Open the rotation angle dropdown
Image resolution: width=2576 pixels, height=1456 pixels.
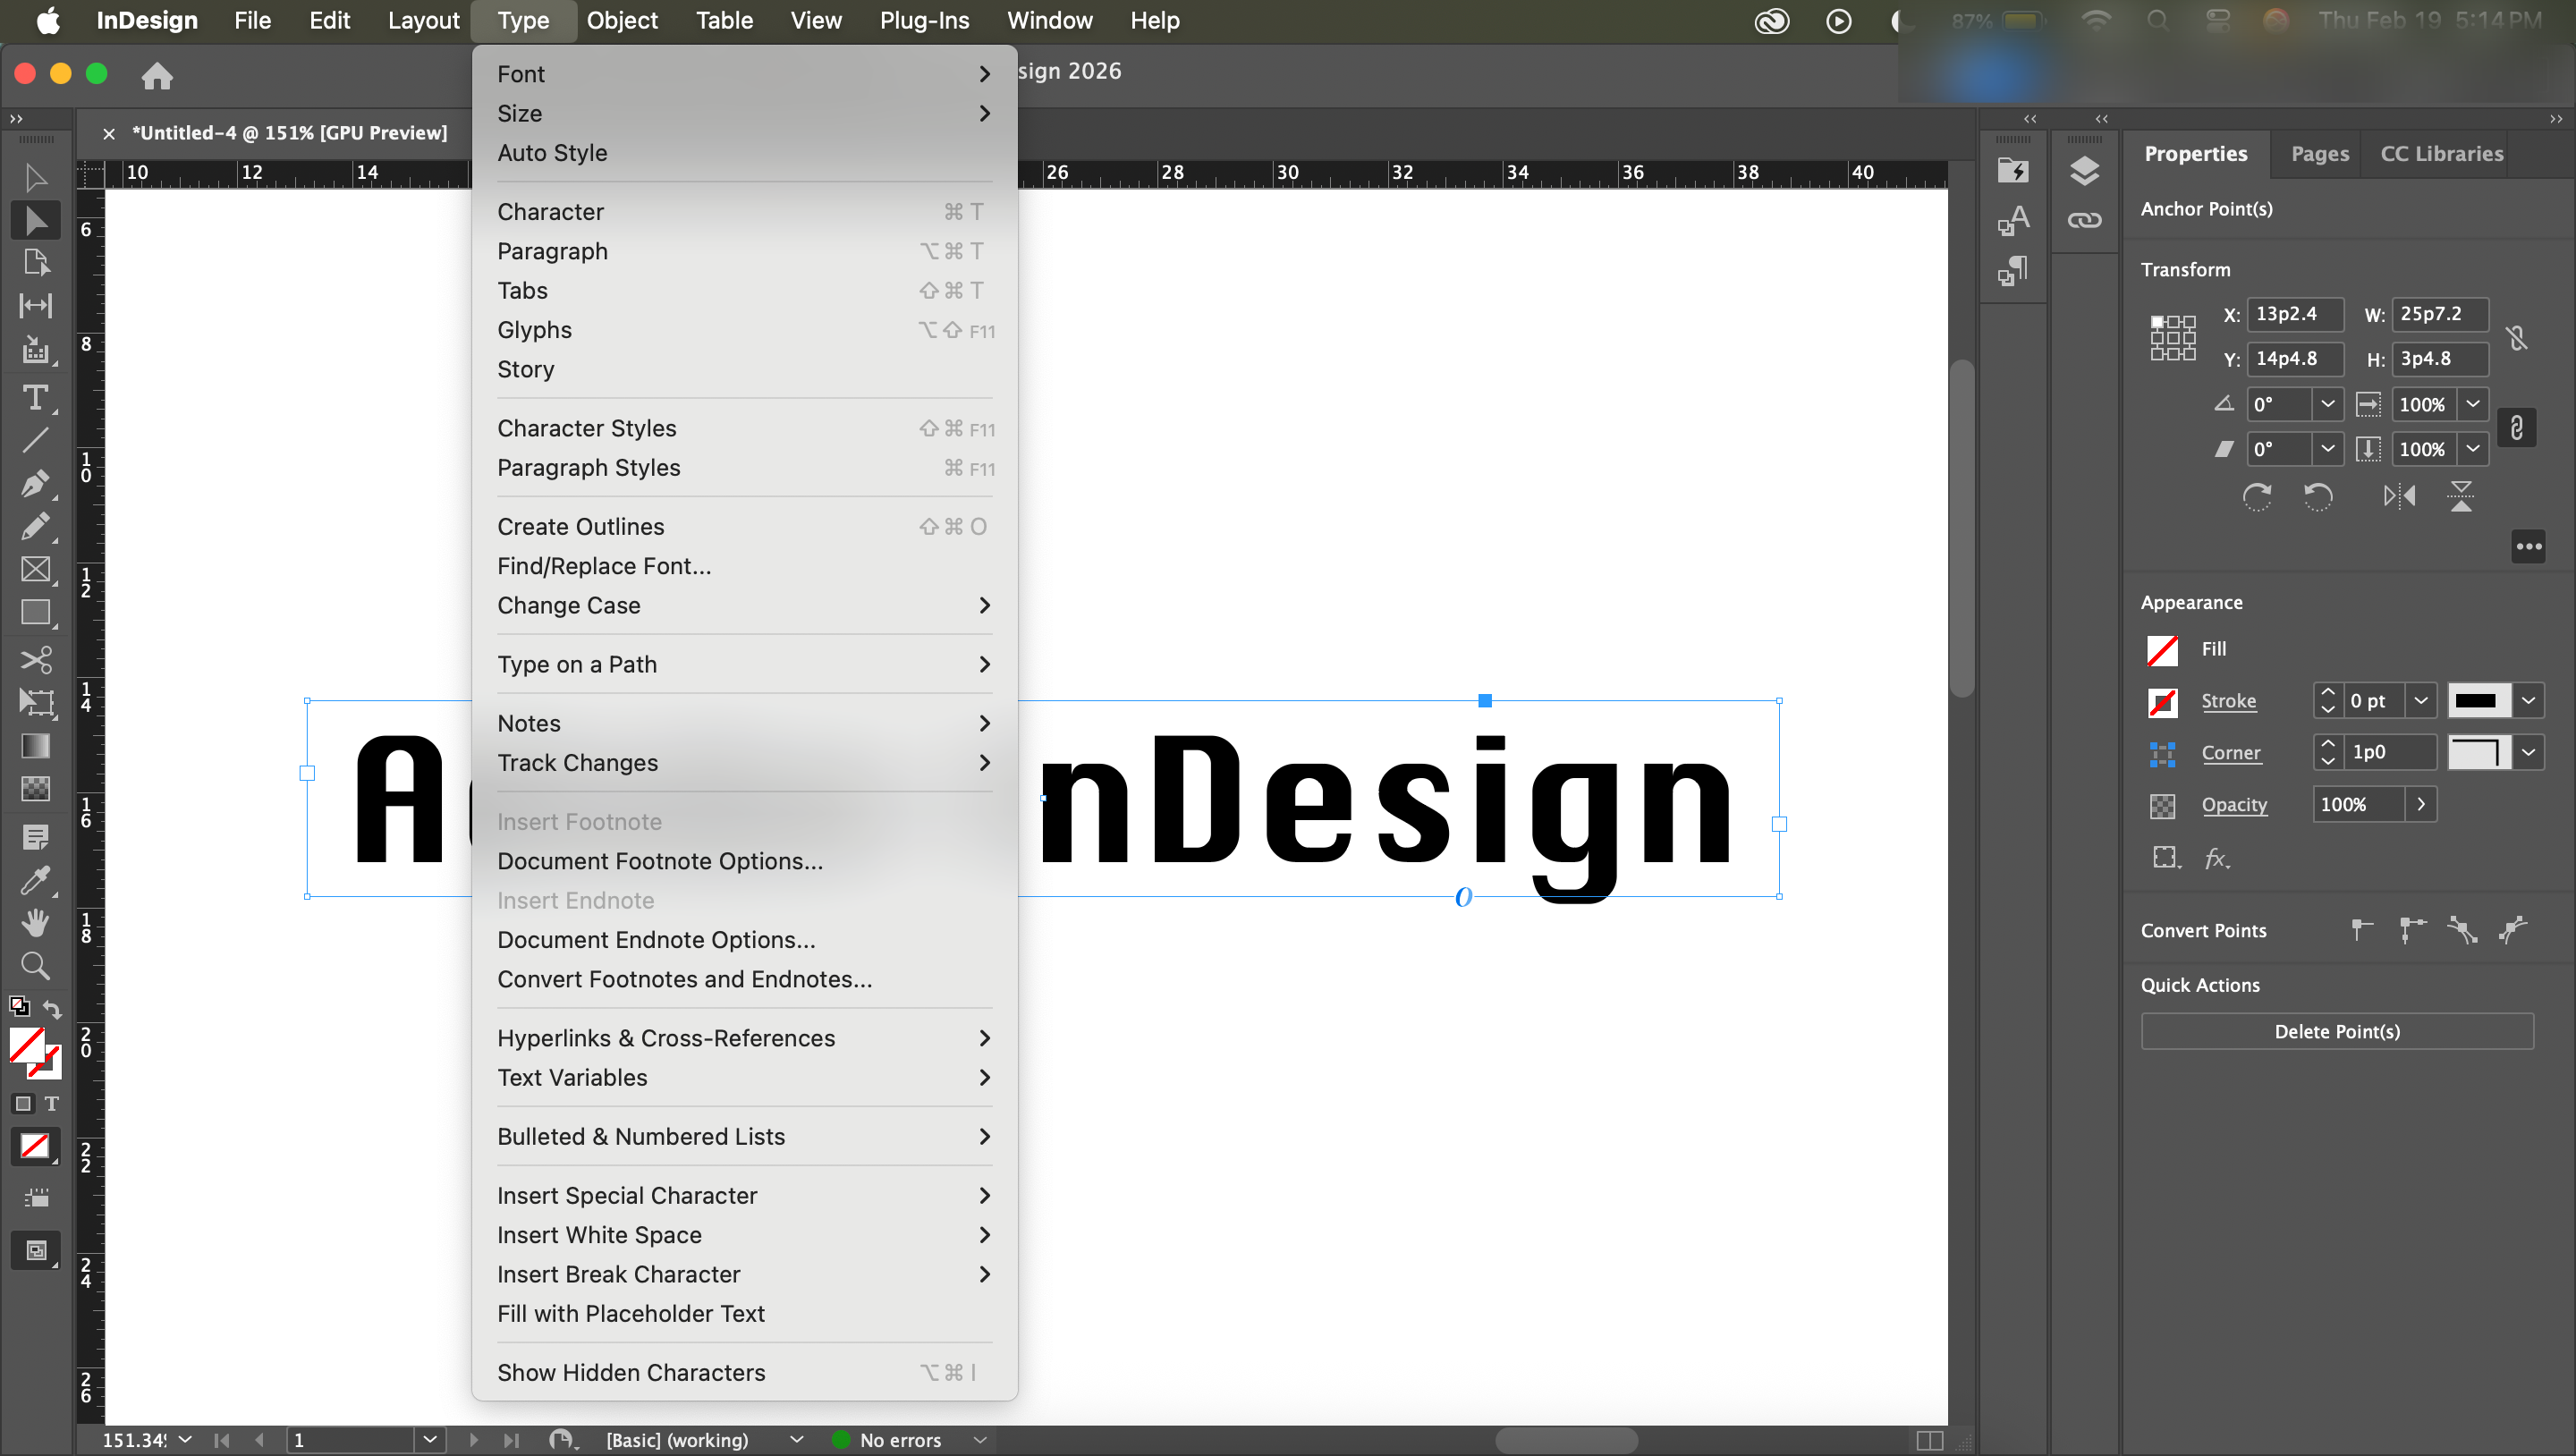2328,404
